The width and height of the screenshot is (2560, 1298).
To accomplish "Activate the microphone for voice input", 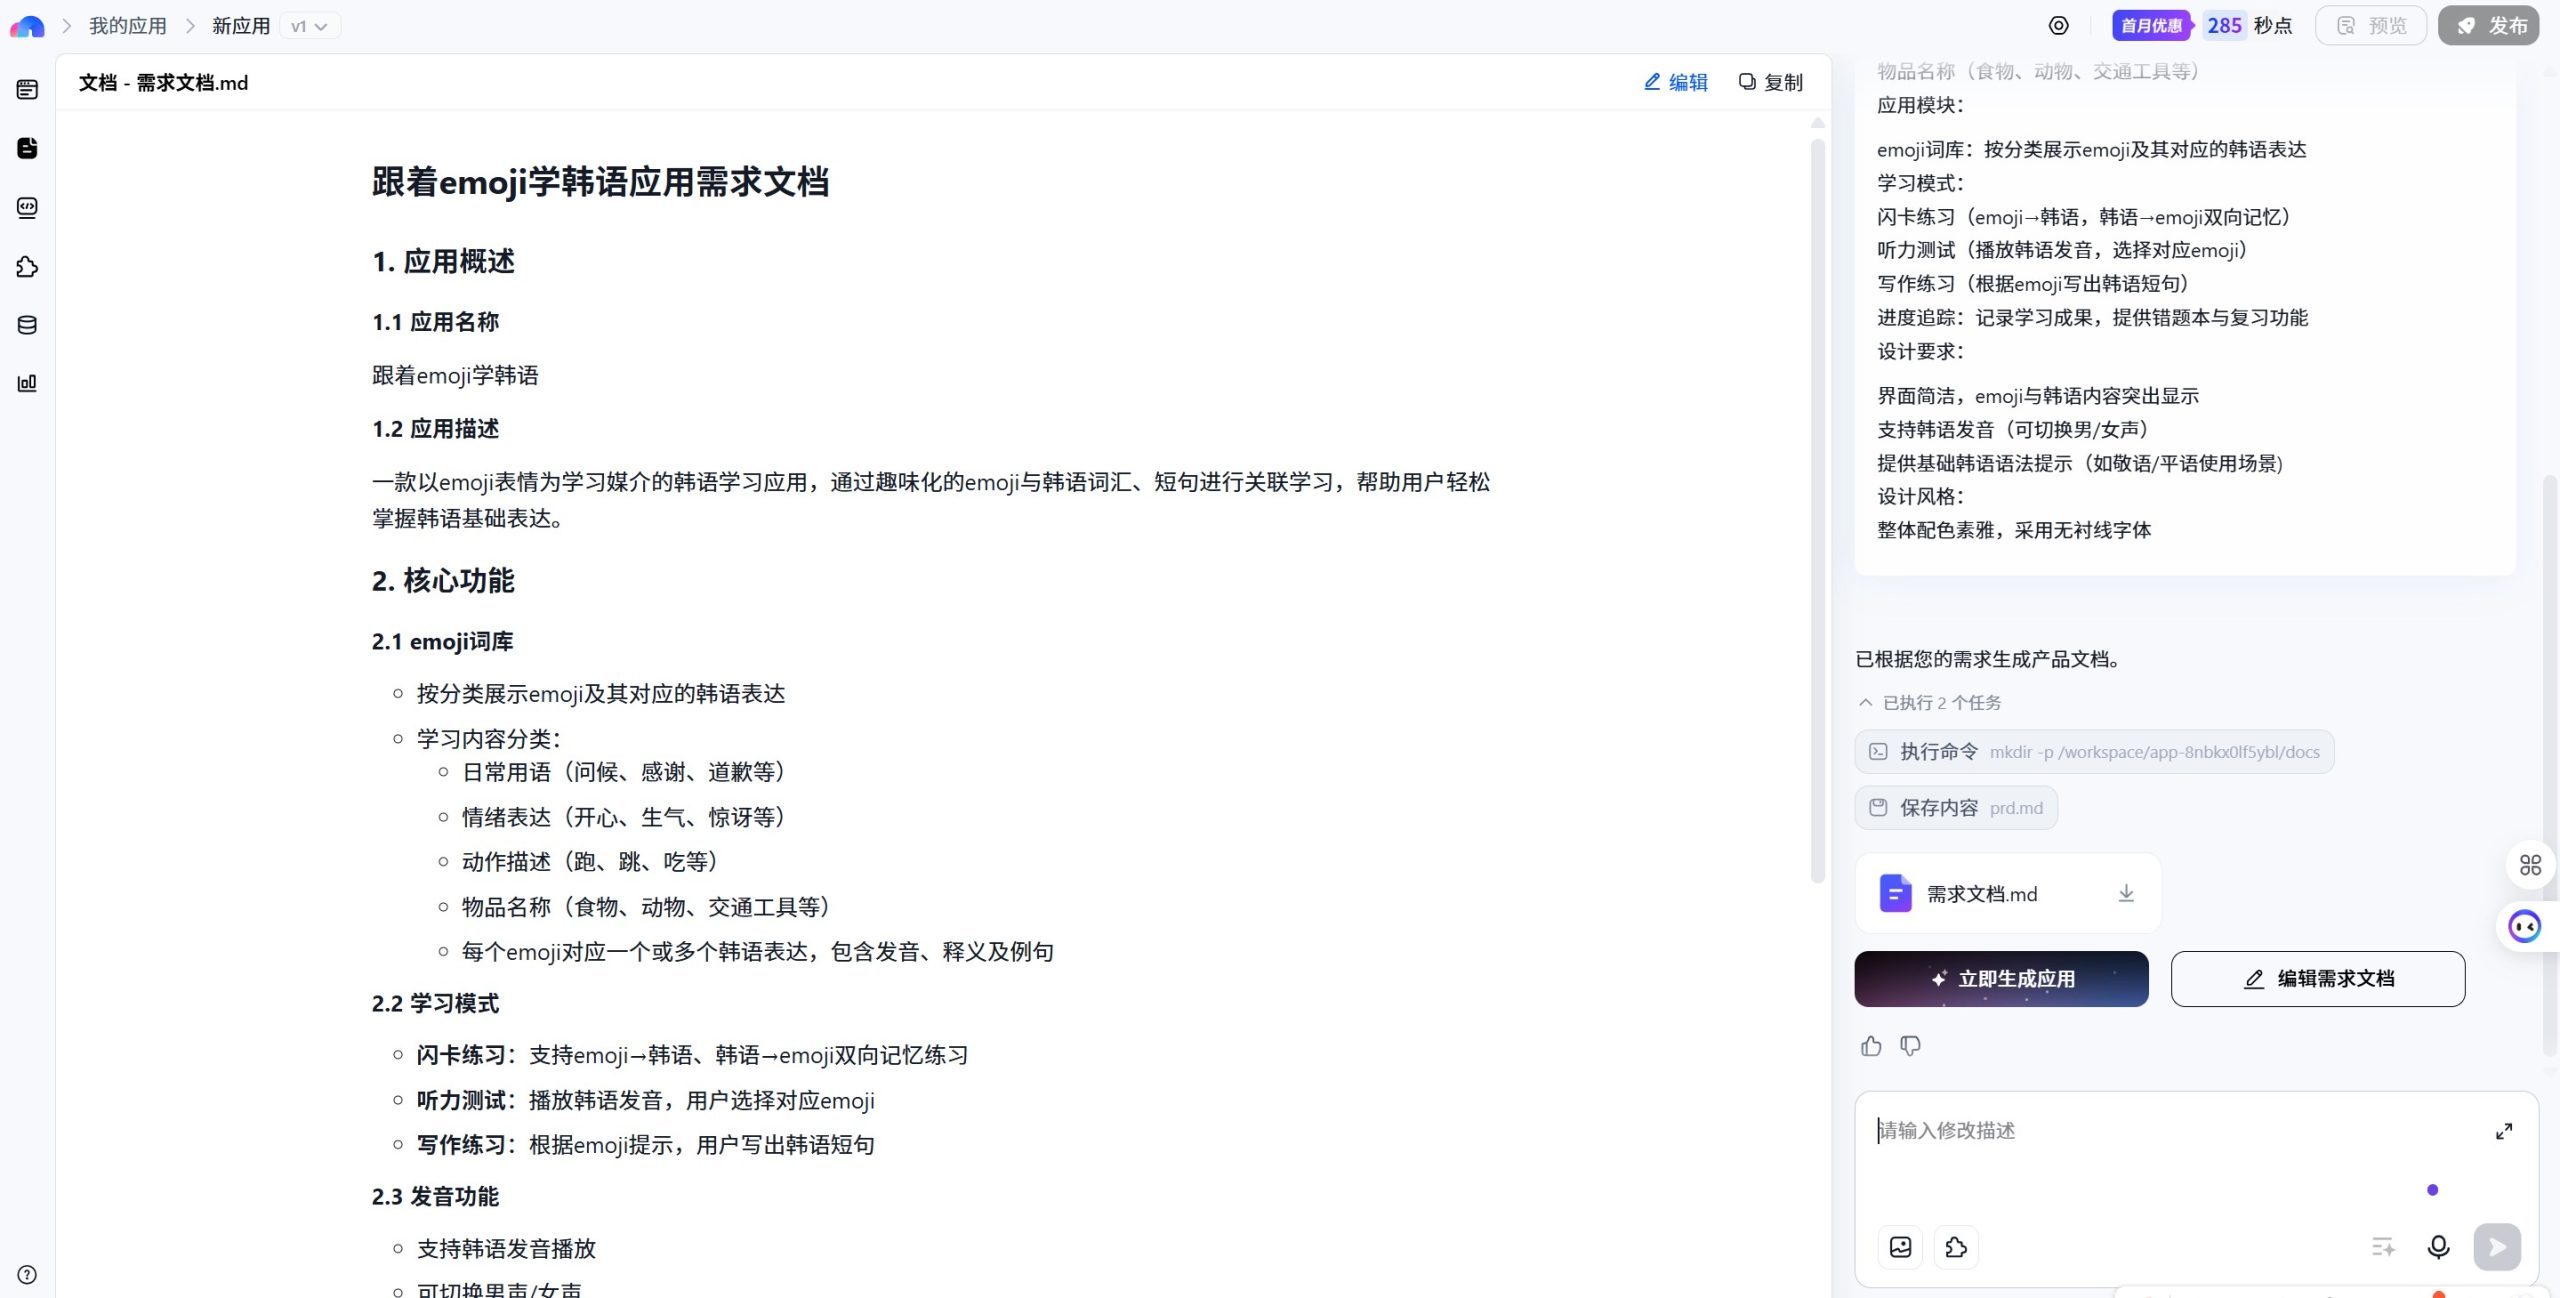I will tap(2438, 1246).
